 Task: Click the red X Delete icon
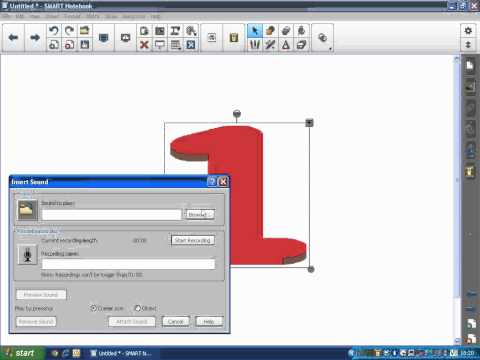pos(144,44)
